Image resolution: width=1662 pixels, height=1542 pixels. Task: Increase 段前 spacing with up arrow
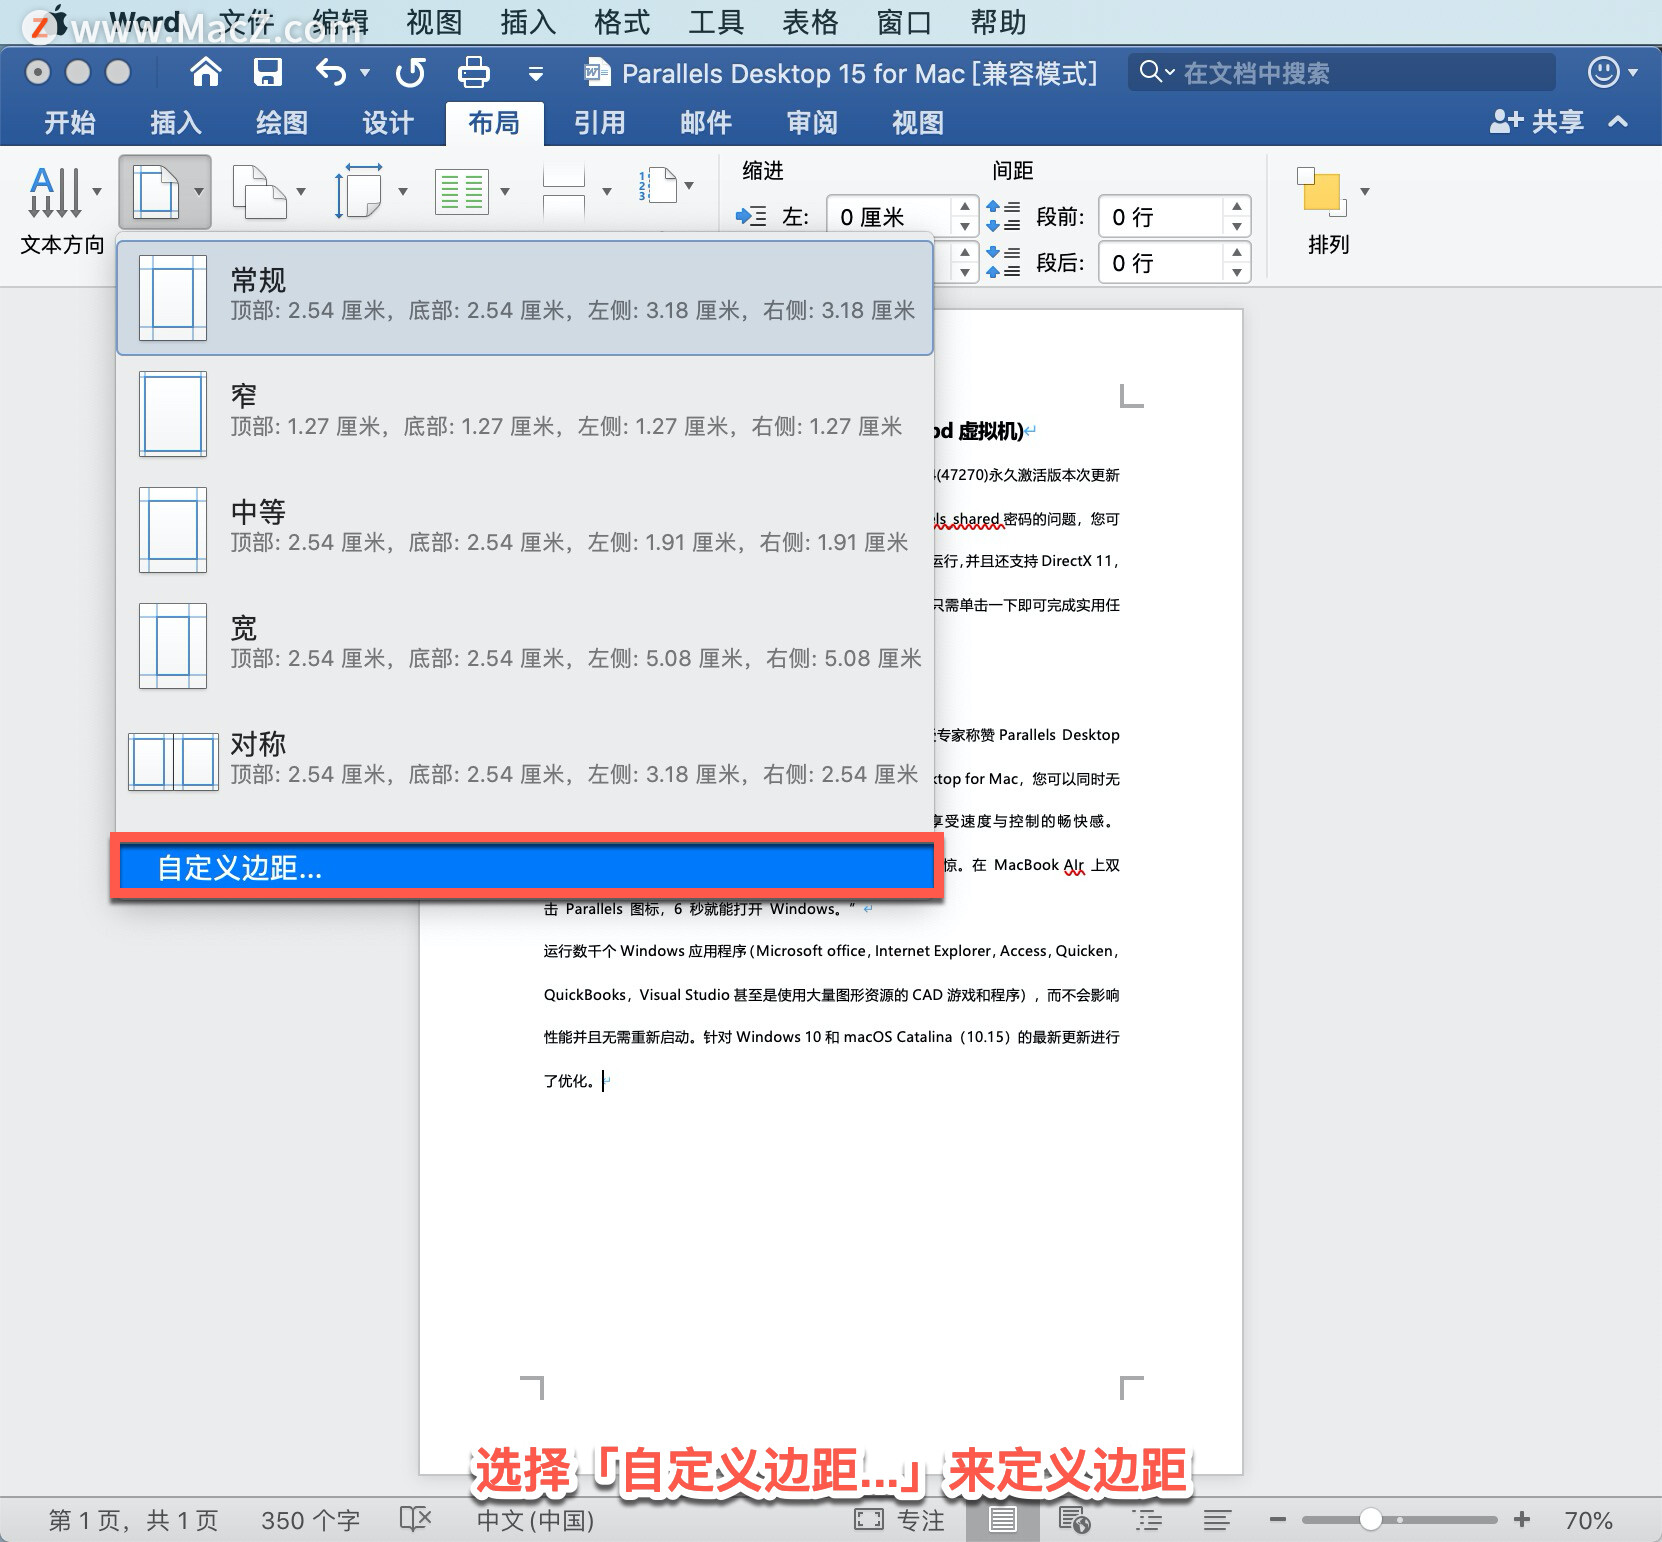pyautogui.click(x=1237, y=206)
